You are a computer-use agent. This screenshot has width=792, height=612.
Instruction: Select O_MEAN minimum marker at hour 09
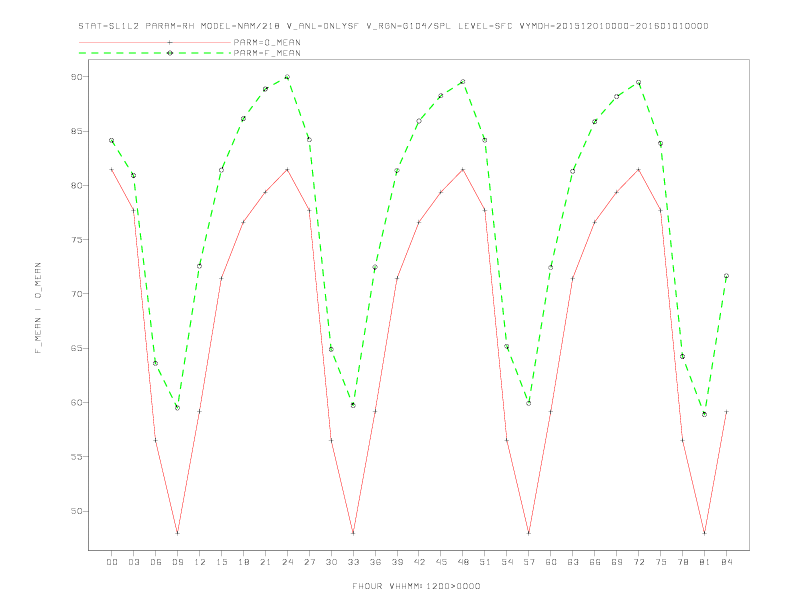pyautogui.click(x=177, y=533)
